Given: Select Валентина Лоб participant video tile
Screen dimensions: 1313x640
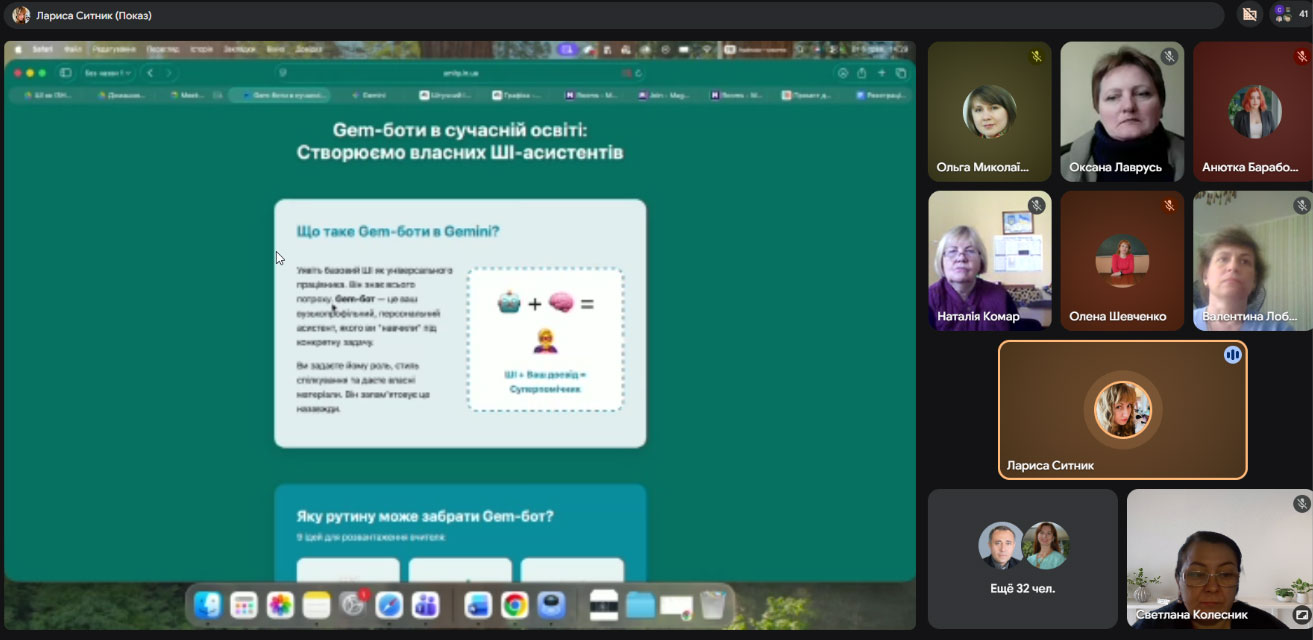Looking at the screenshot, I should click(1253, 260).
